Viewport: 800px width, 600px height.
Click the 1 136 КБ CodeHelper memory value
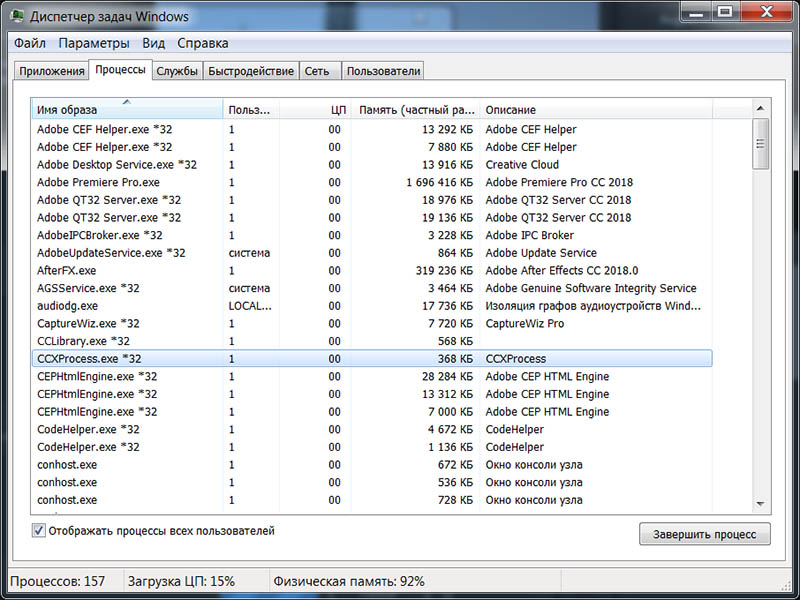451,447
